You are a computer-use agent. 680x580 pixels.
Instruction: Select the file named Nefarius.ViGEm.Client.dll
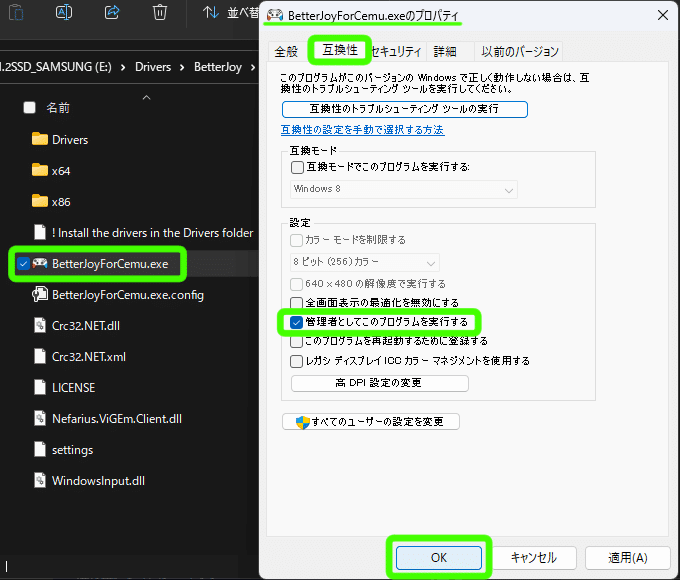click(117, 419)
